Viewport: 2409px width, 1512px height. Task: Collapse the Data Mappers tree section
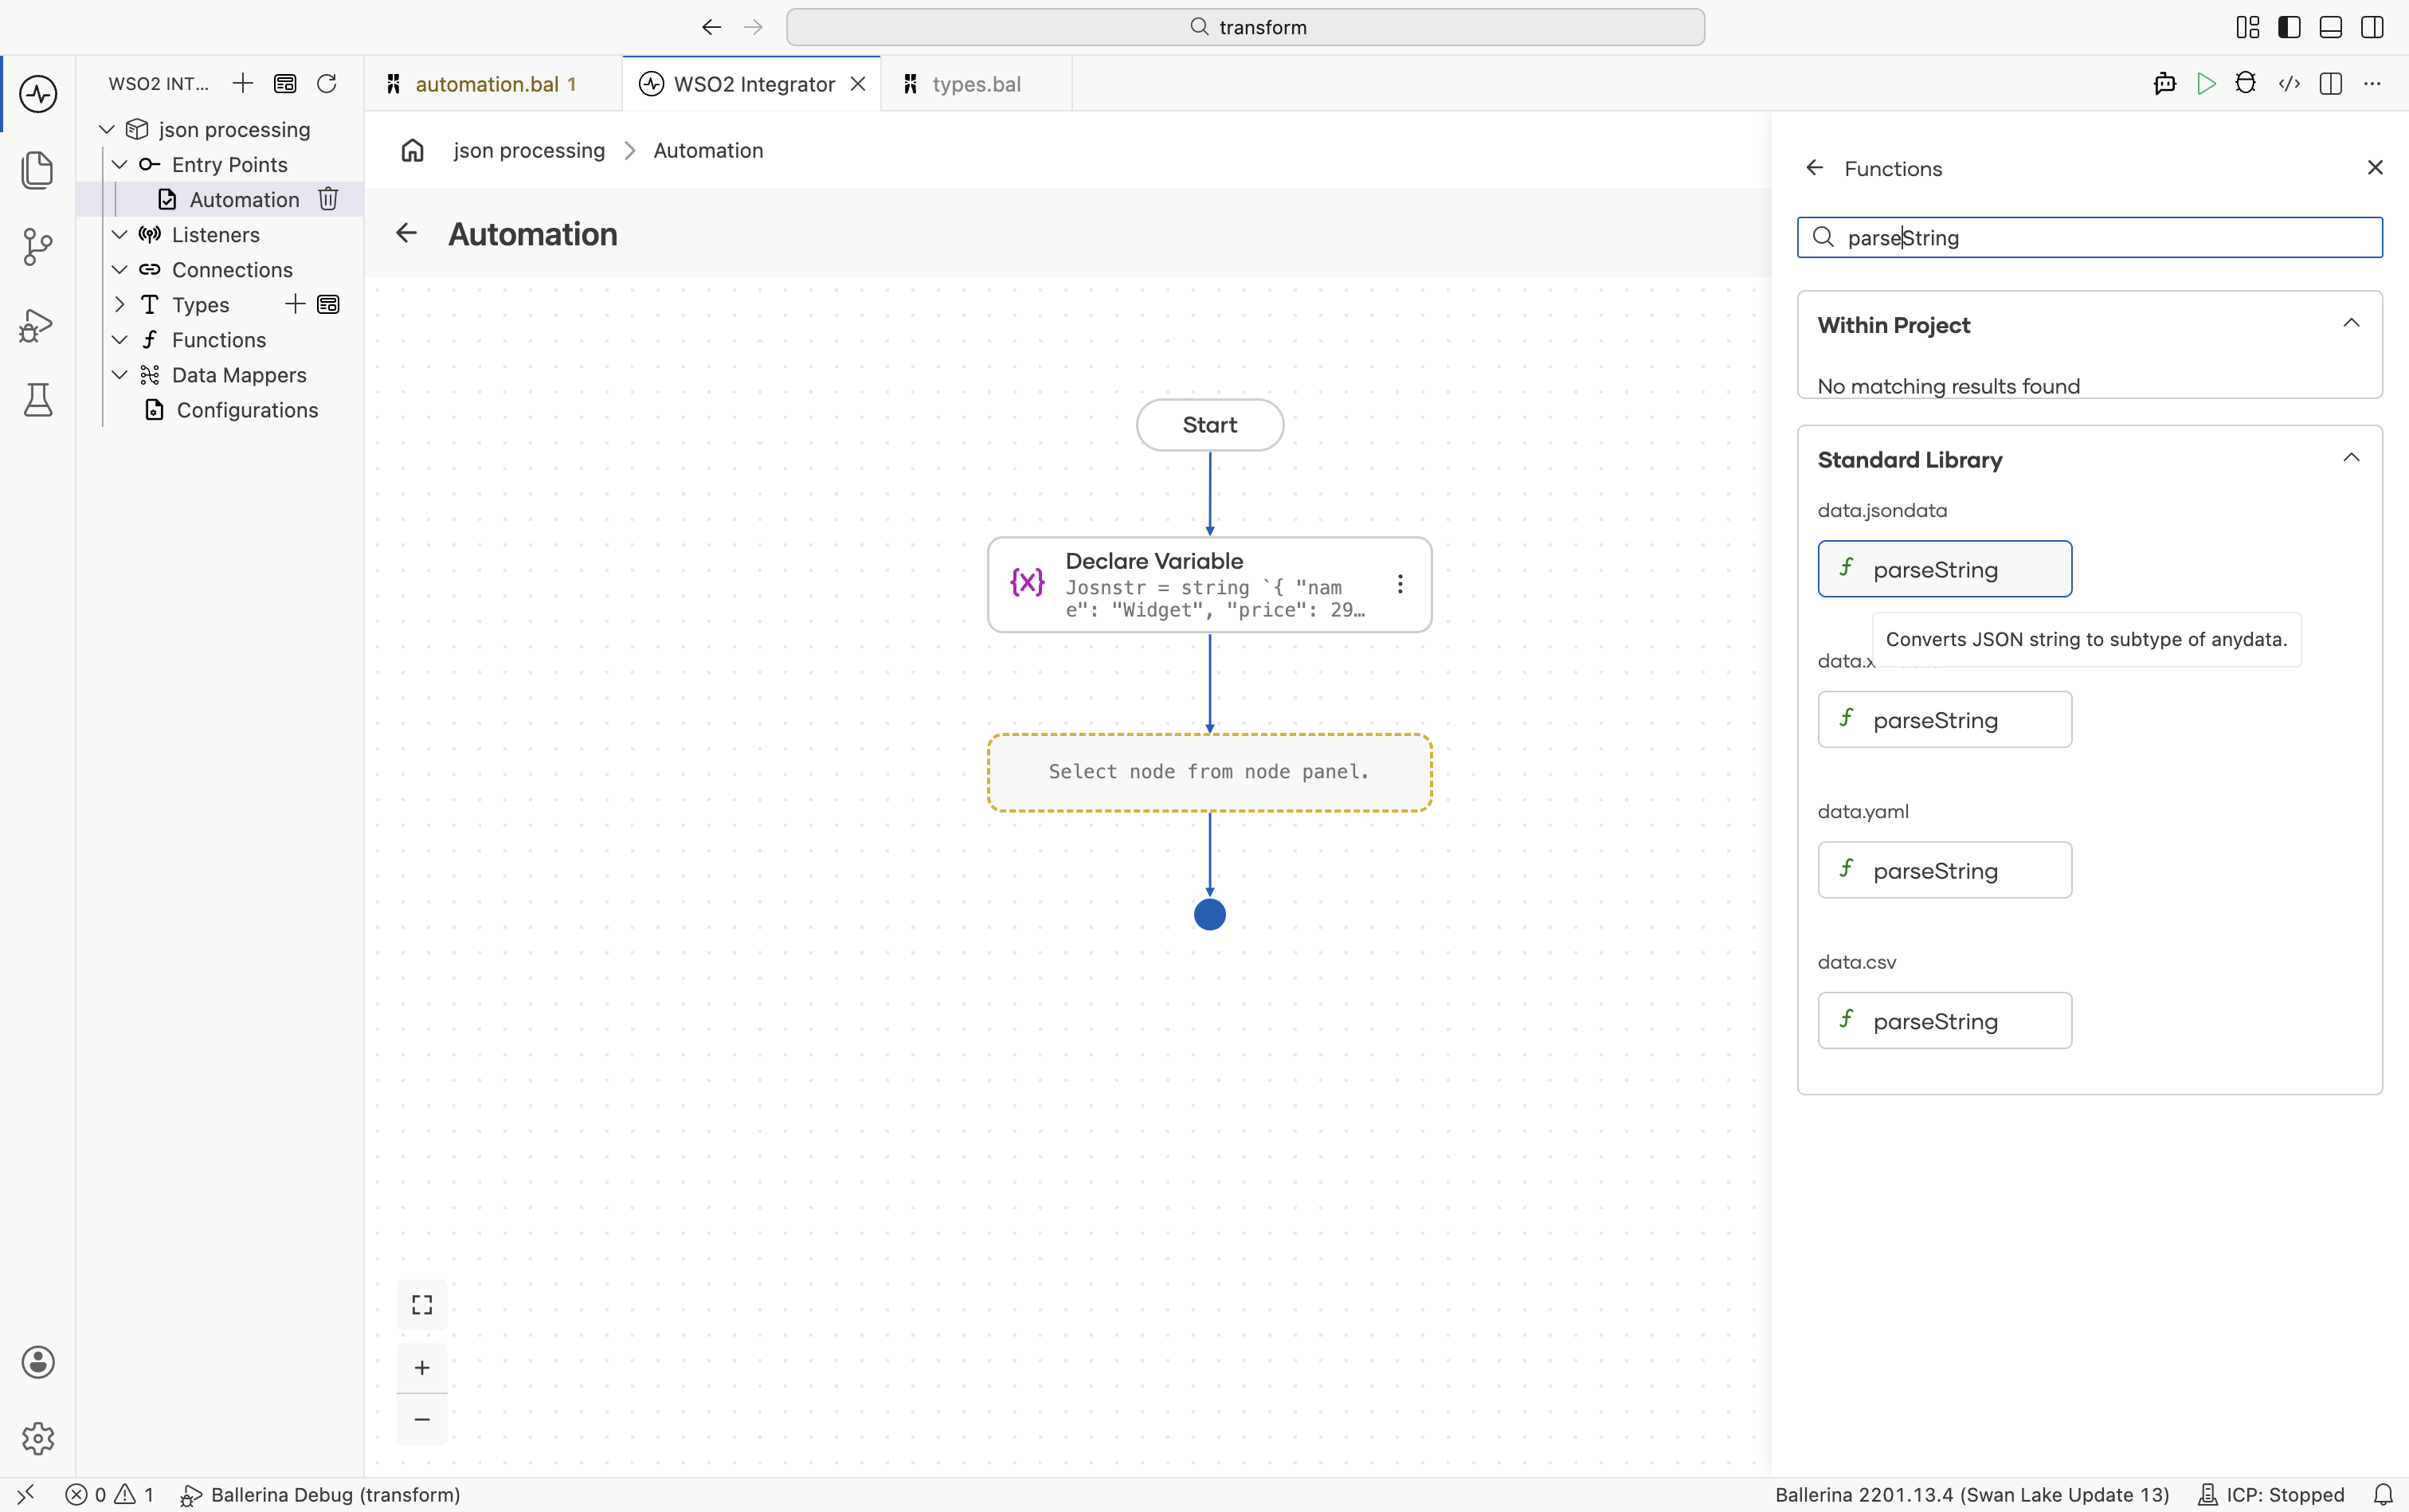[x=119, y=374]
